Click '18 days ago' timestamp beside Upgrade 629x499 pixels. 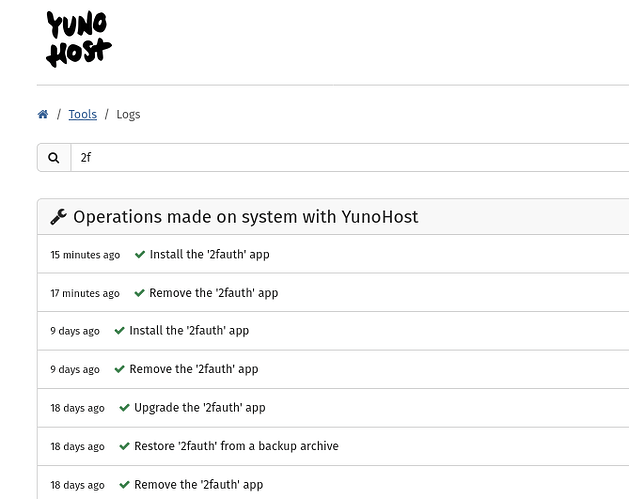pyautogui.click(x=77, y=408)
